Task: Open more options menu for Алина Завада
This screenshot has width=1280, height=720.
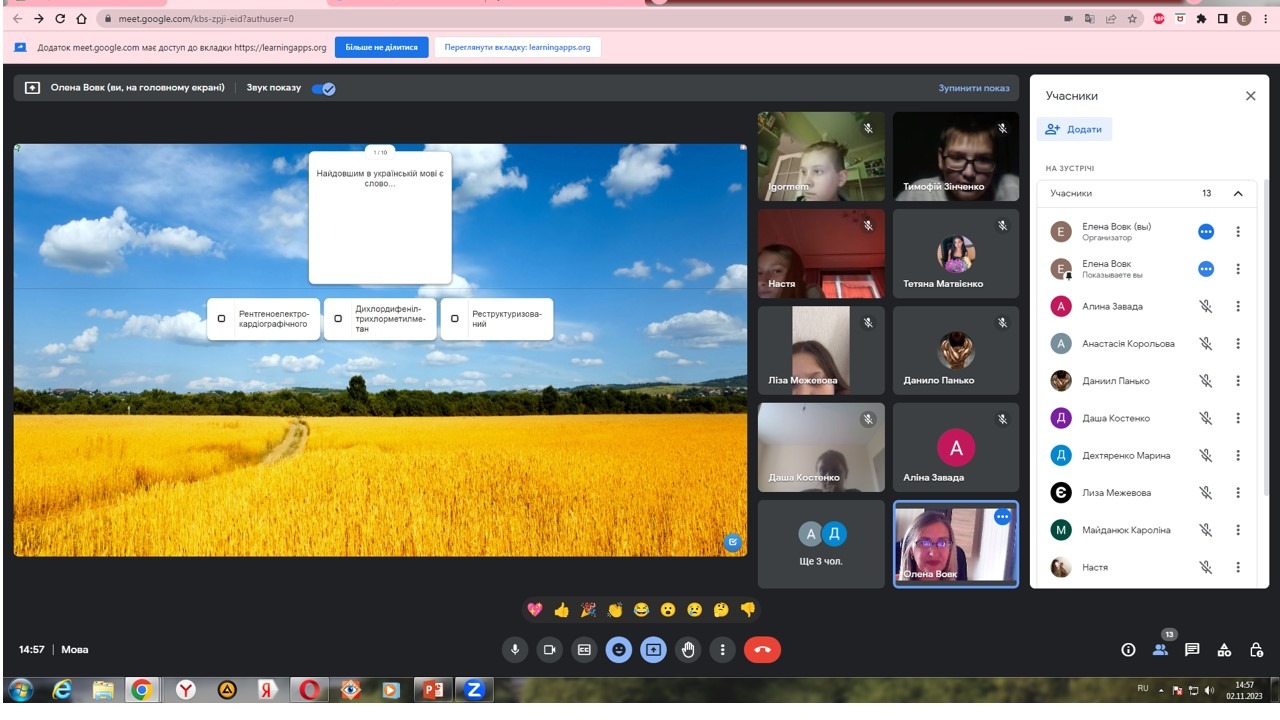Action: coord(1237,307)
